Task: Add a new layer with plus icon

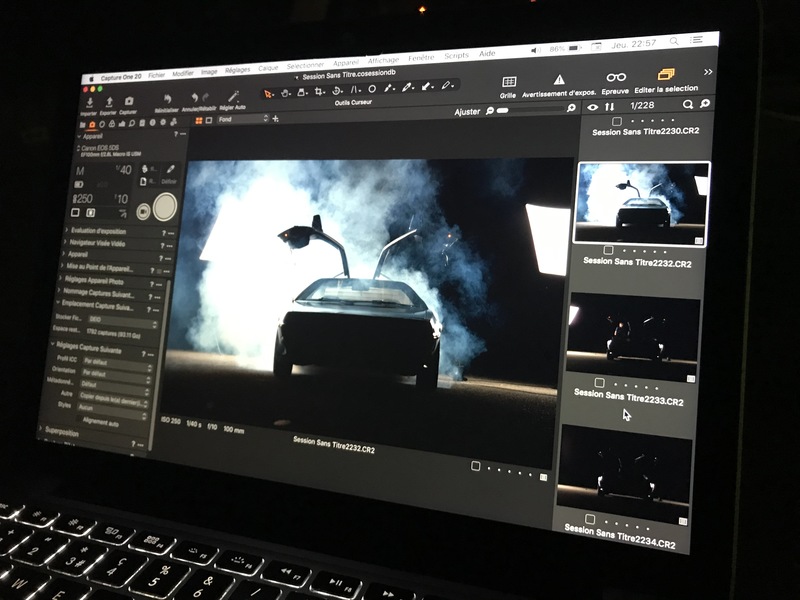Action: (276, 119)
